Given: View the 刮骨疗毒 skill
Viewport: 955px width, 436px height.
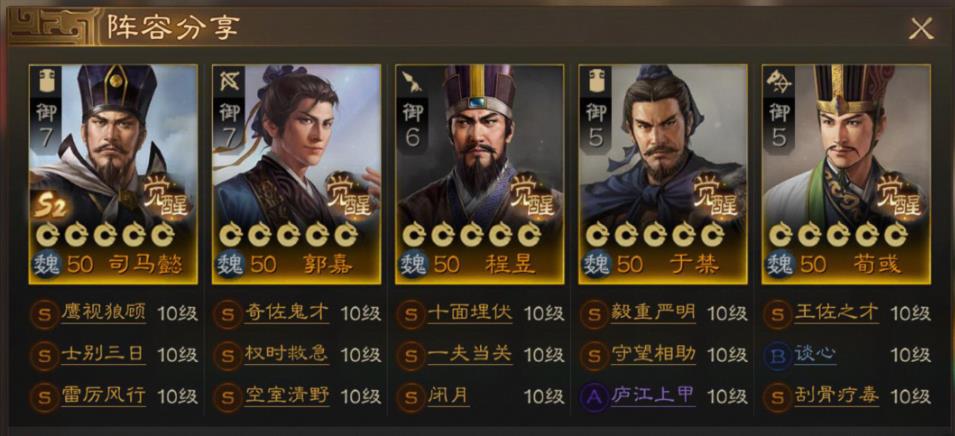Looking at the screenshot, I should pyautogui.click(x=837, y=396).
